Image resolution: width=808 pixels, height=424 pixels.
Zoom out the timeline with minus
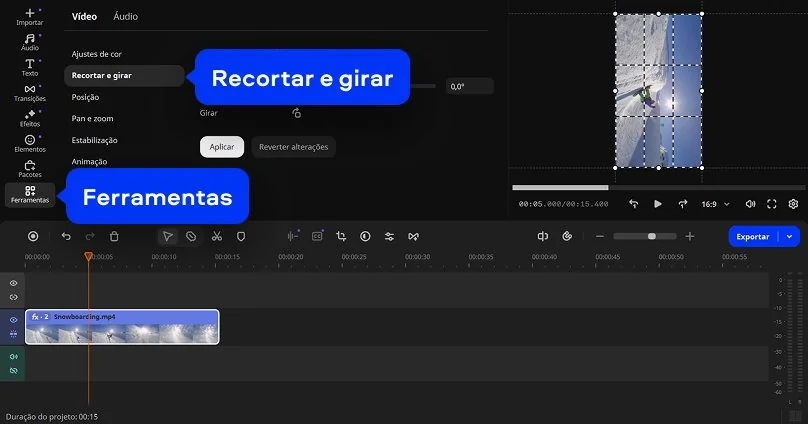click(599, 236)
